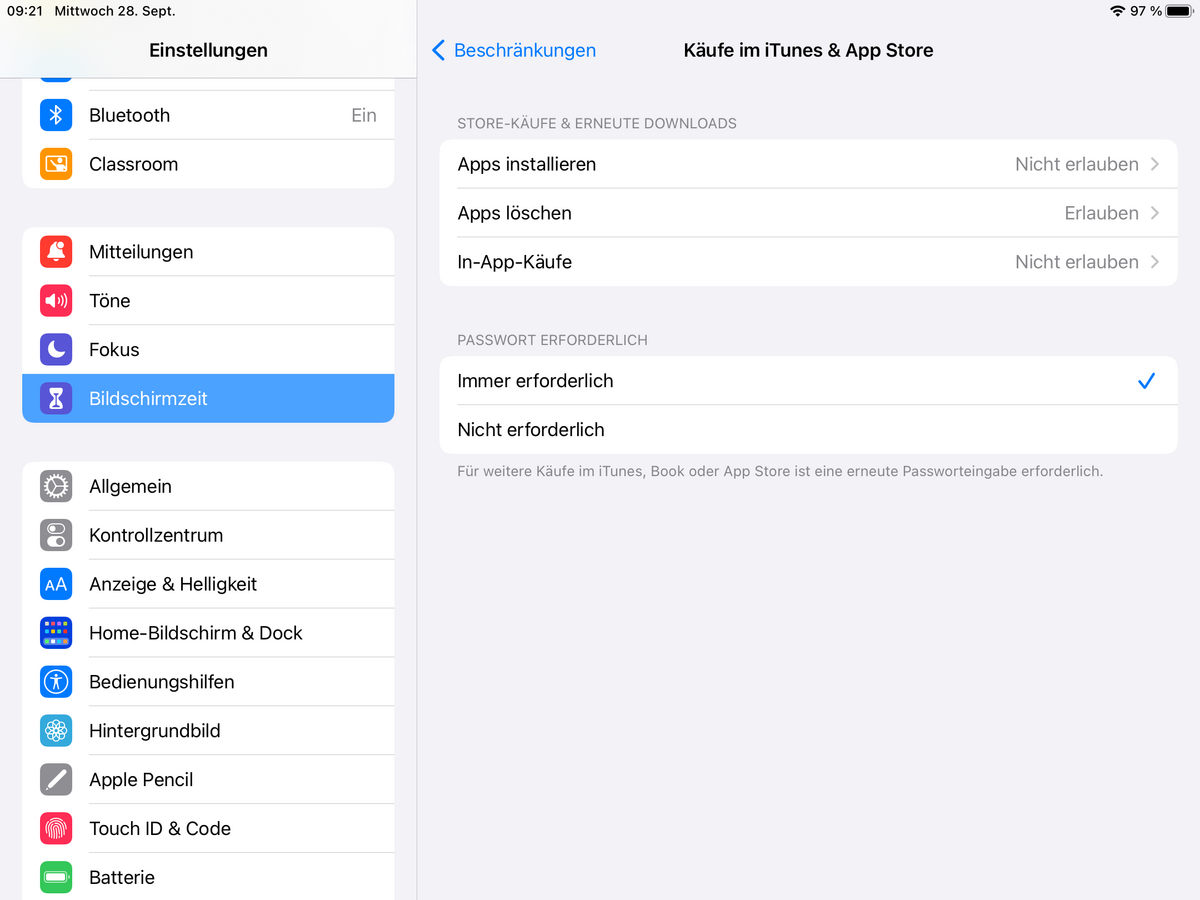
Task: Choose Nicht erforderlich password option
Action: click(531, 430)
